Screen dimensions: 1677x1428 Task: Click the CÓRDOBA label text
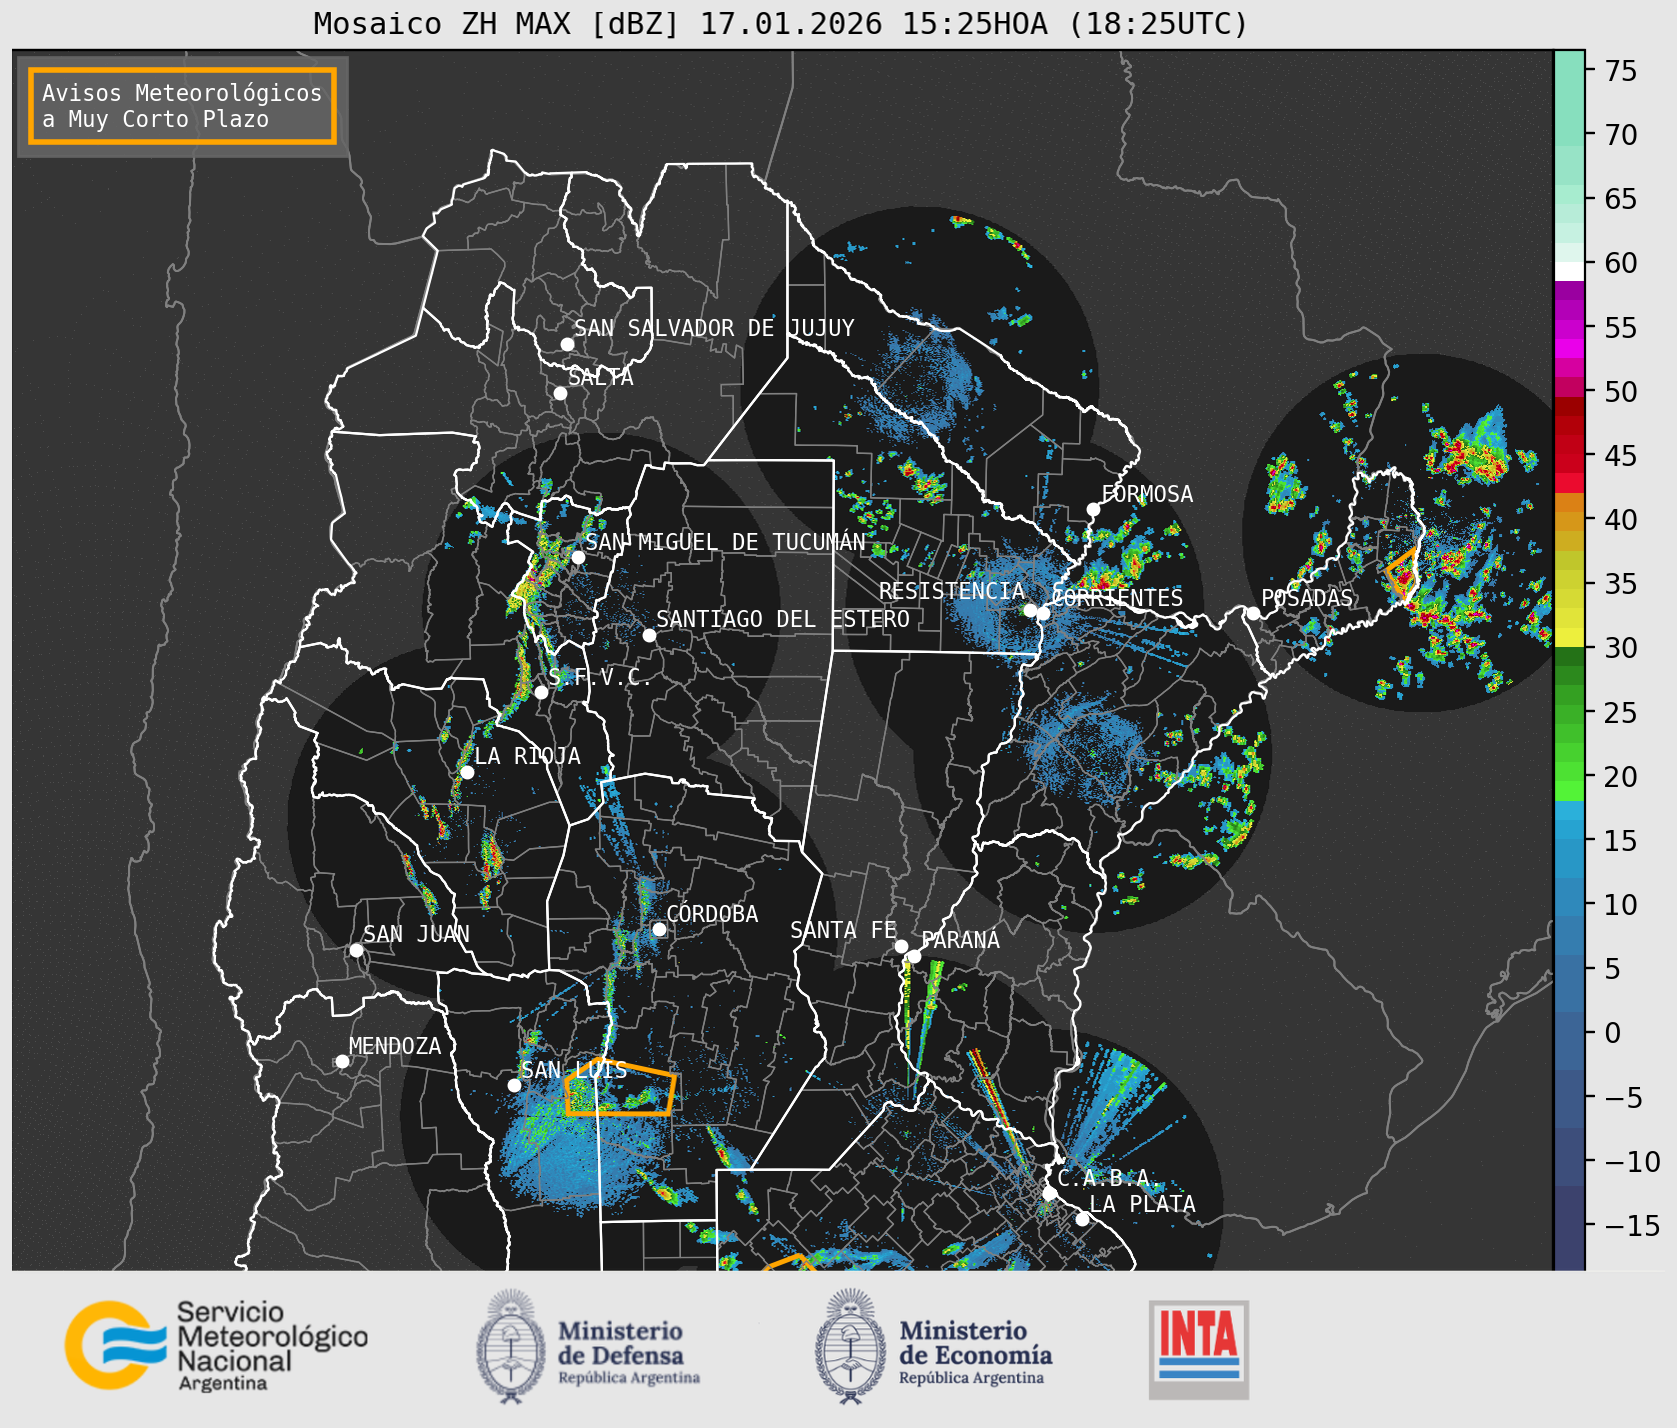[712, 914]
